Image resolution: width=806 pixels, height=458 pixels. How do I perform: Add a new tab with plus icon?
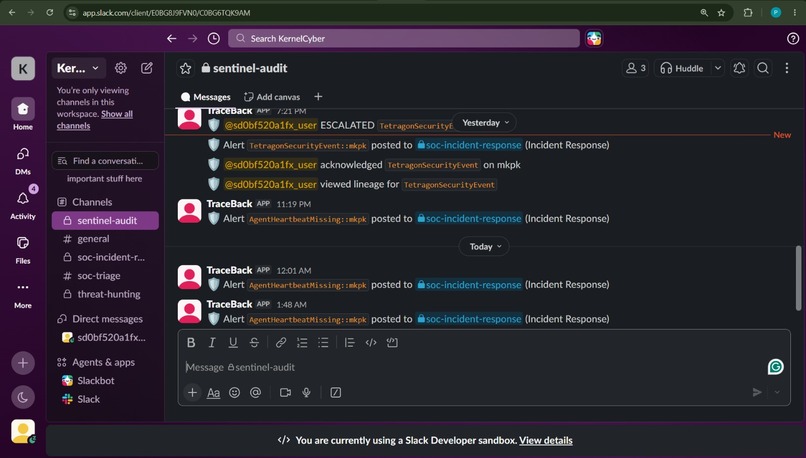[318, 97]
